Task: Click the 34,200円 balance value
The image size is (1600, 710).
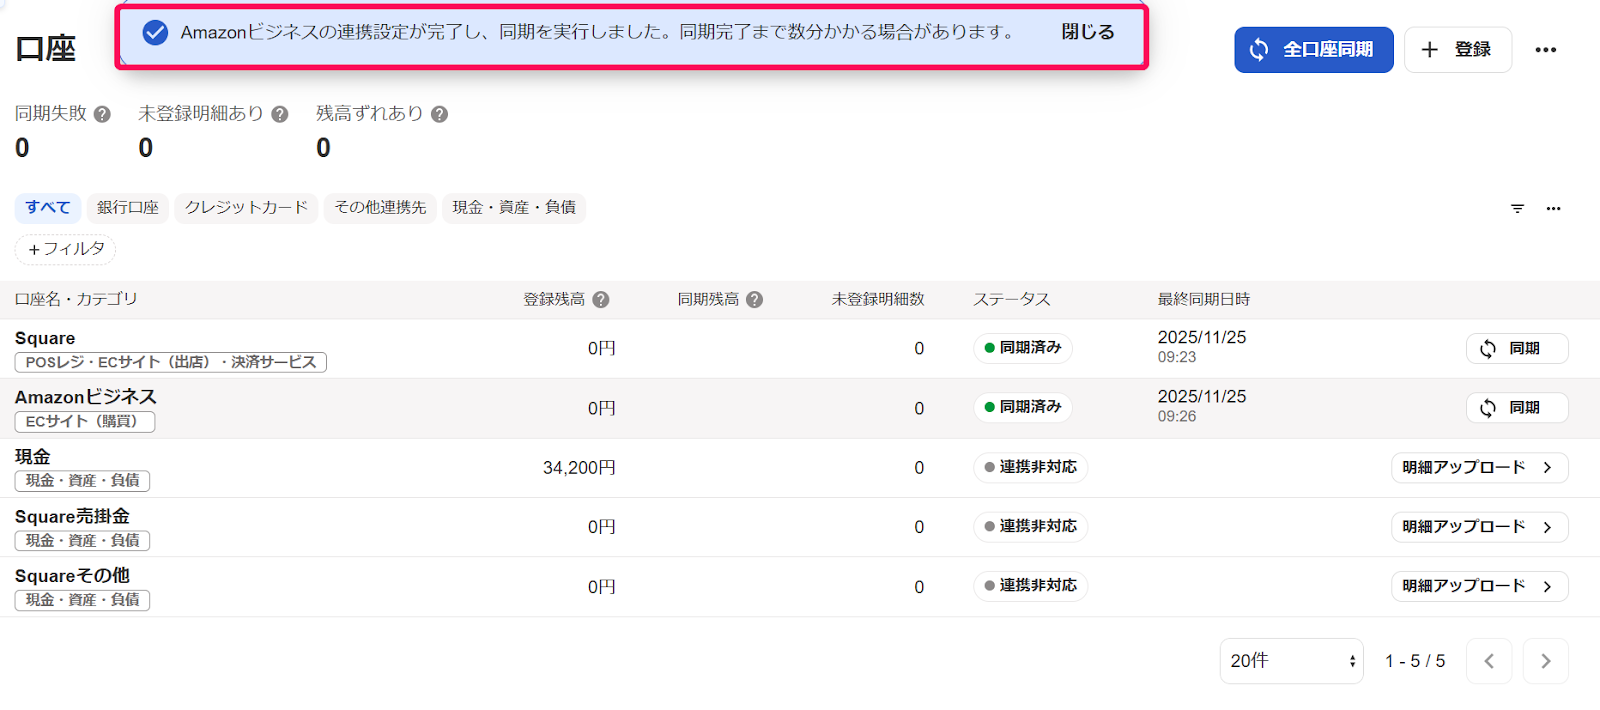Action: (579, 468)
